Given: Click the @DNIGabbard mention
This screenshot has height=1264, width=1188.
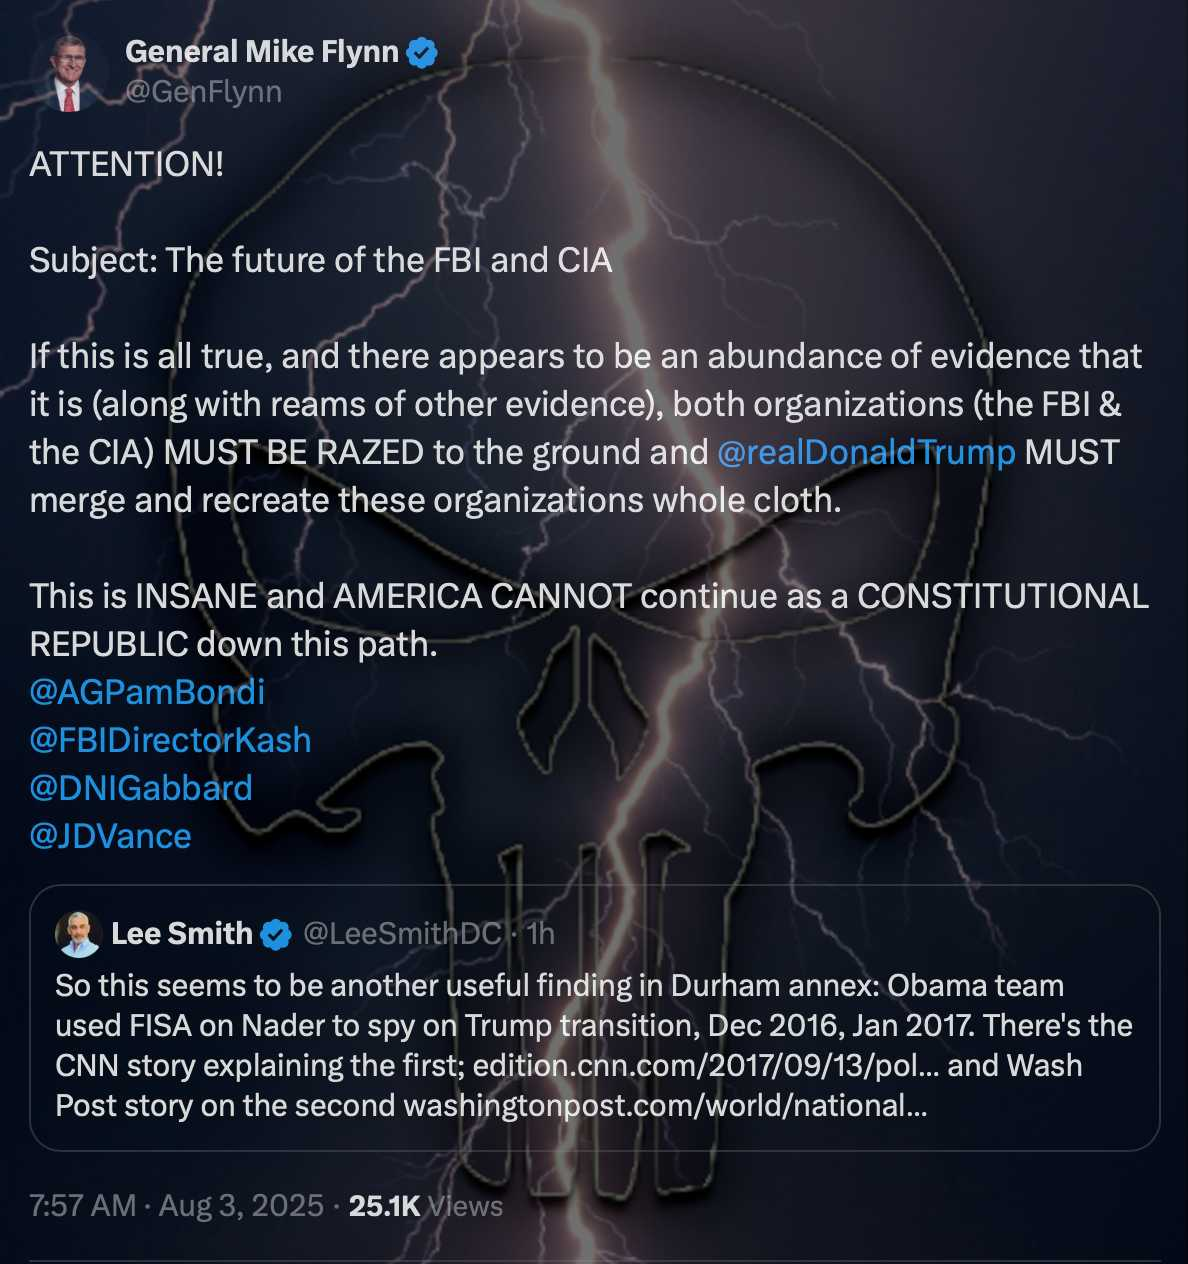Looking at the screenshot, I should point(141,788).
